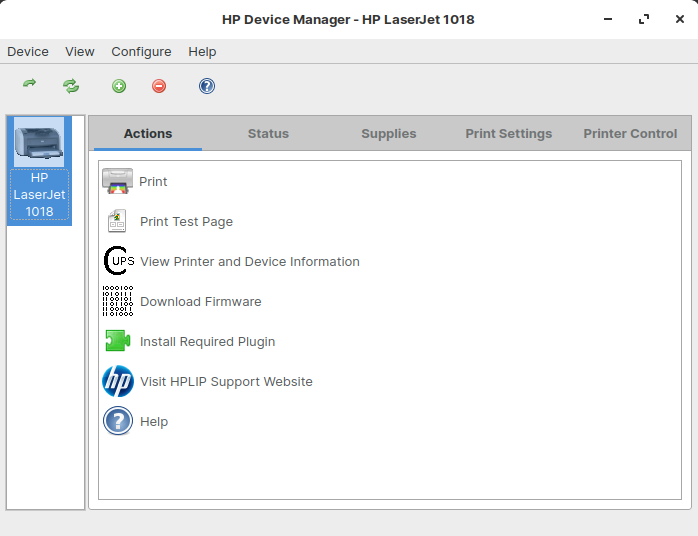Open the Configure menu
698x536 pixels.
click(x=141, y=52)
